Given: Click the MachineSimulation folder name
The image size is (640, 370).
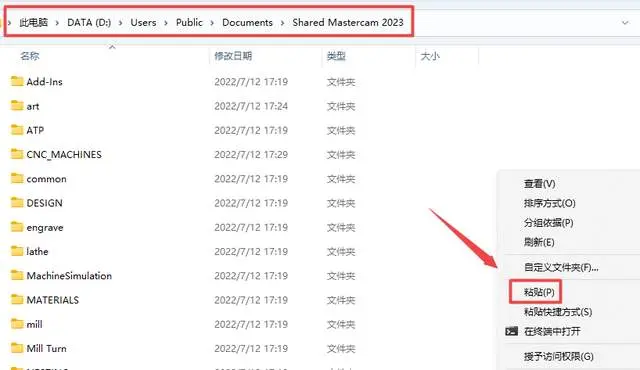Looking at the screenshot, I should pos(69,276).
